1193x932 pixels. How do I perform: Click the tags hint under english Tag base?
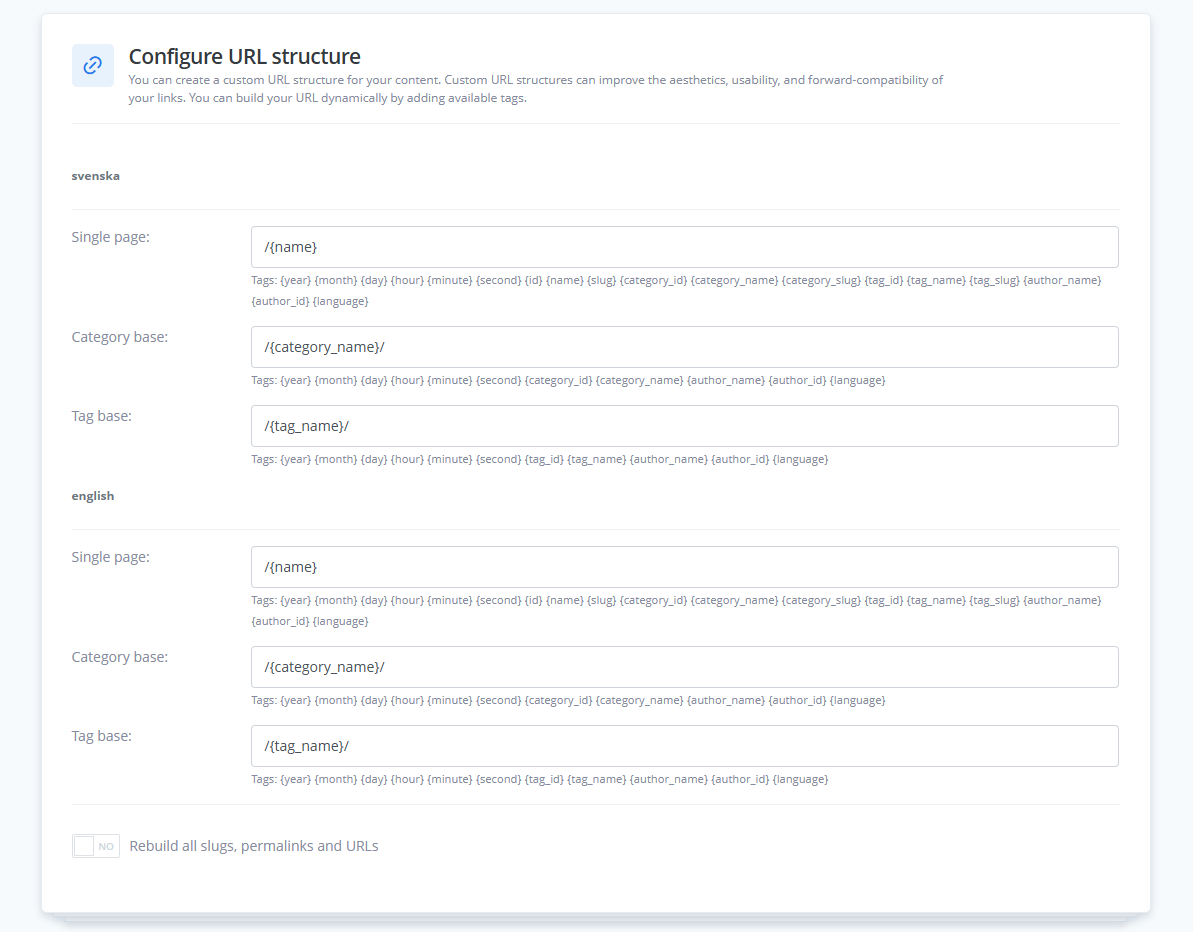(x=540, y=780)
